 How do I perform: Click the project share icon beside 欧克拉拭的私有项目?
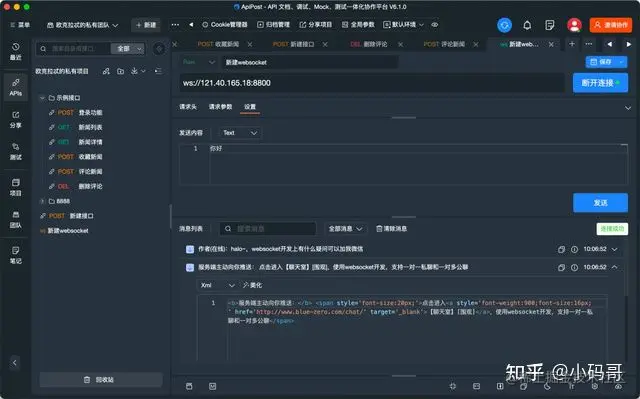click(x=106, y=71)
